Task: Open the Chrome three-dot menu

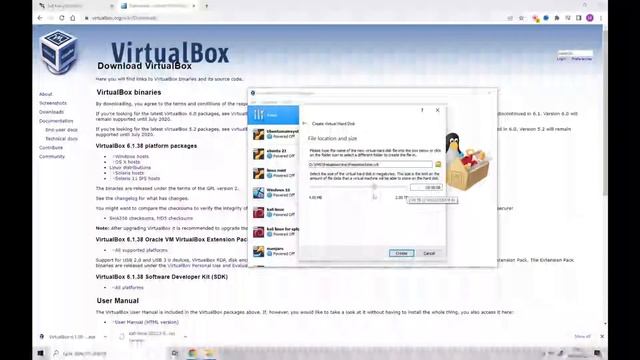Action: pyautogui.click(x=601, y=18)
